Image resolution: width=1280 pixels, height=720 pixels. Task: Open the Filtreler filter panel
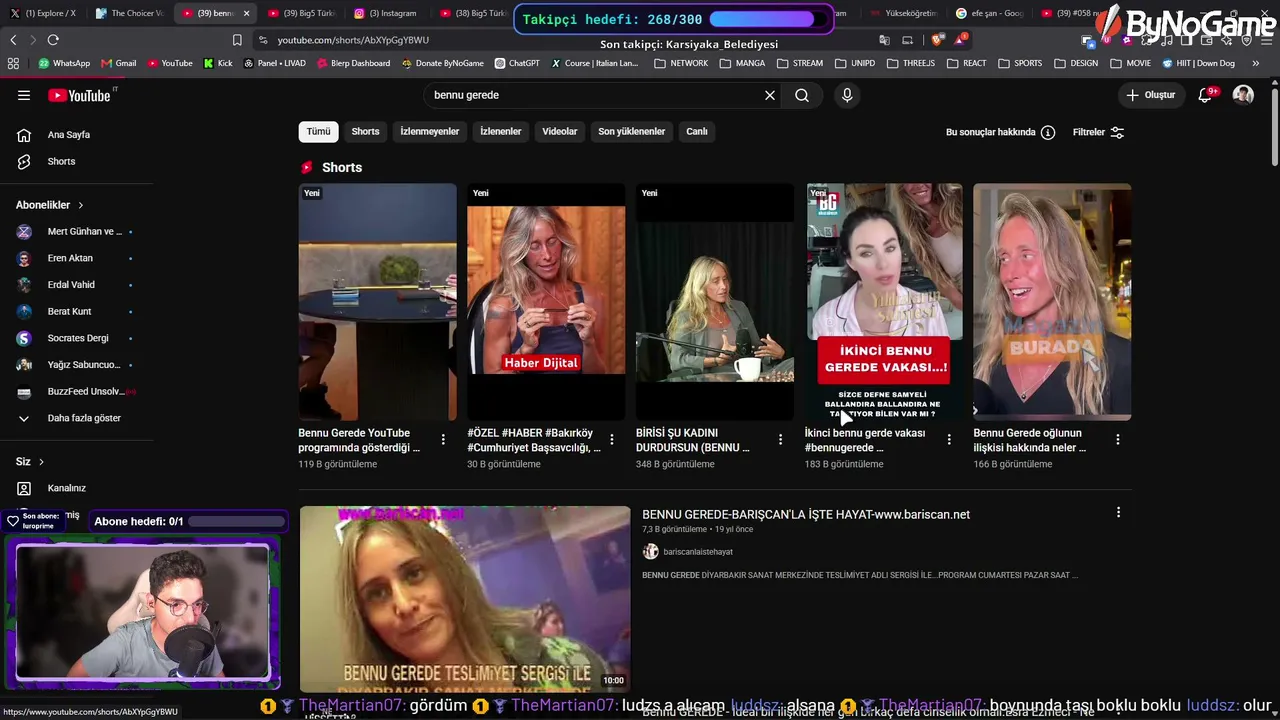pos(1098,132)
